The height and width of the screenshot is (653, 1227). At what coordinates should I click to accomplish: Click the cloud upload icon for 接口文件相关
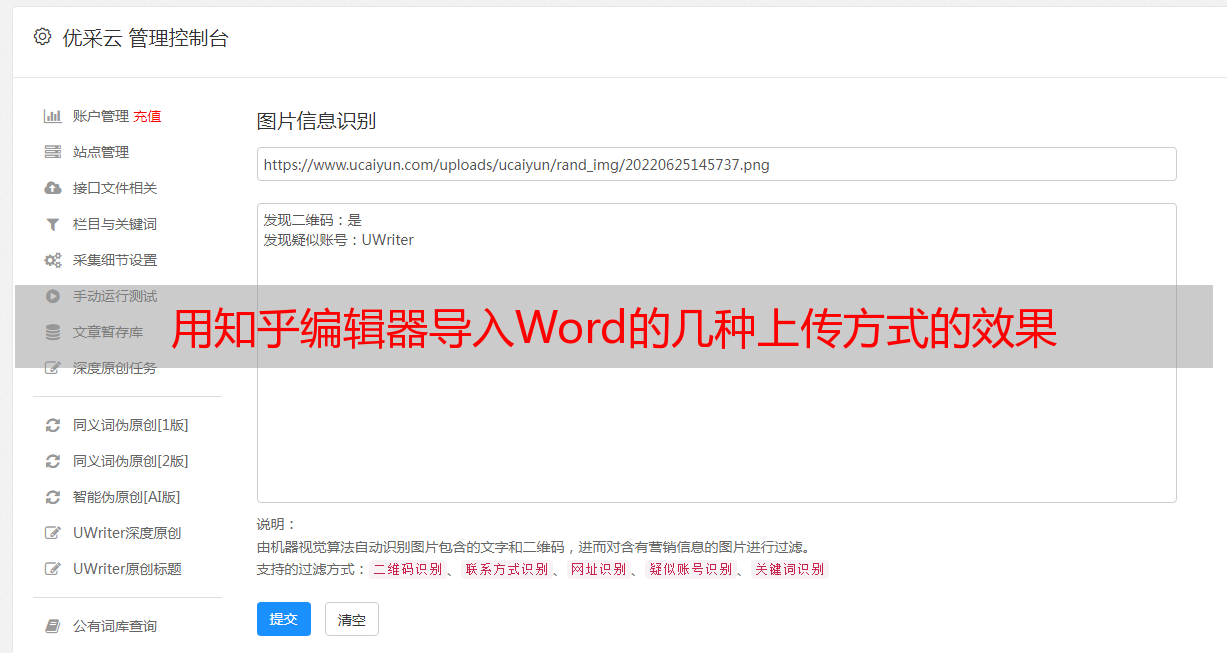(53, 188)
